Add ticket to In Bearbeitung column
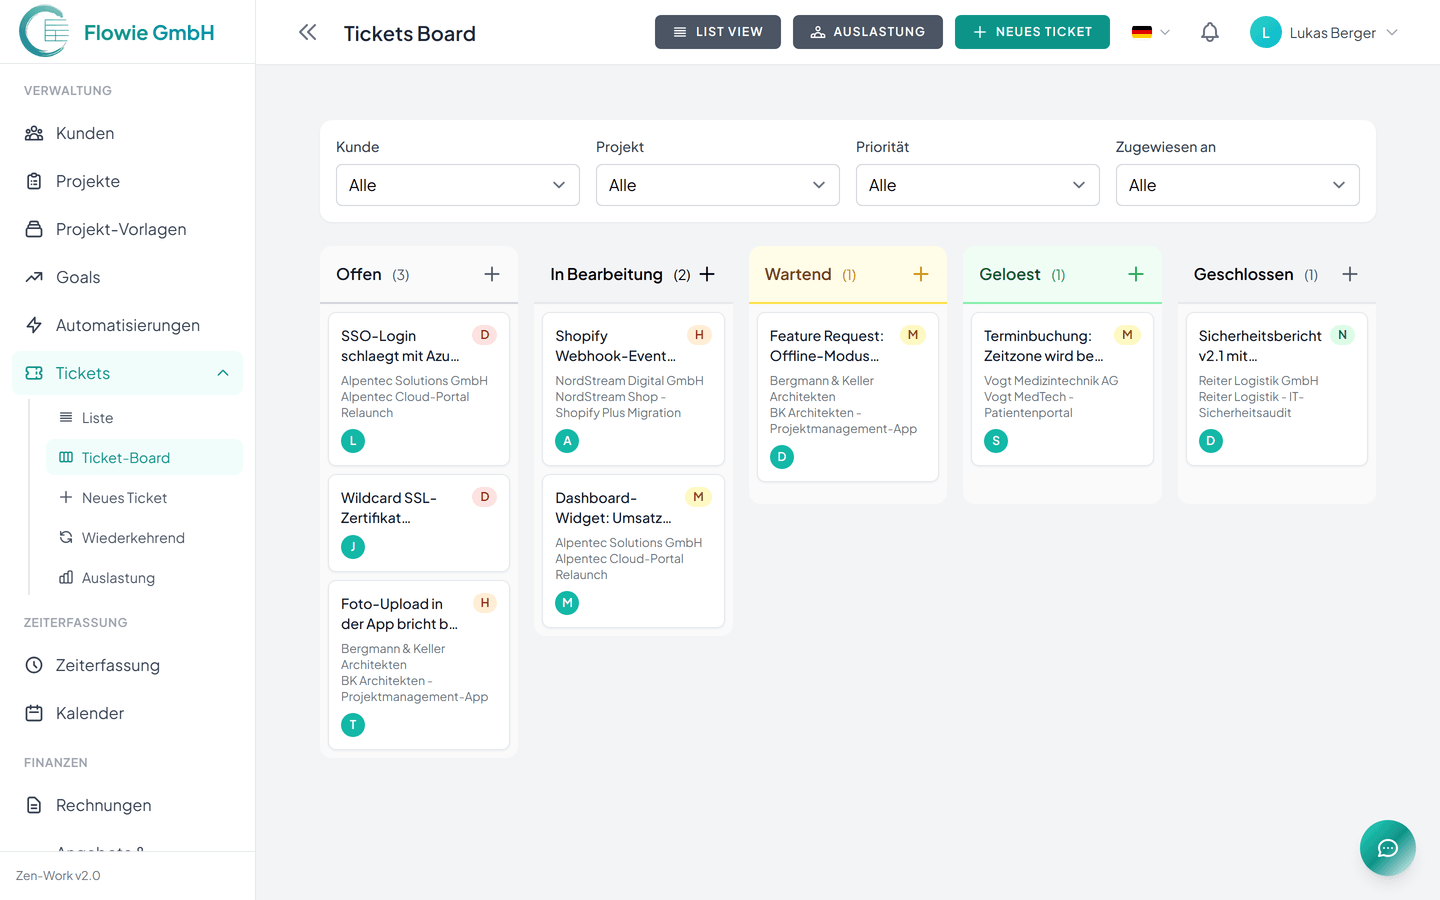1440x900 pixels. click(707, 274)
